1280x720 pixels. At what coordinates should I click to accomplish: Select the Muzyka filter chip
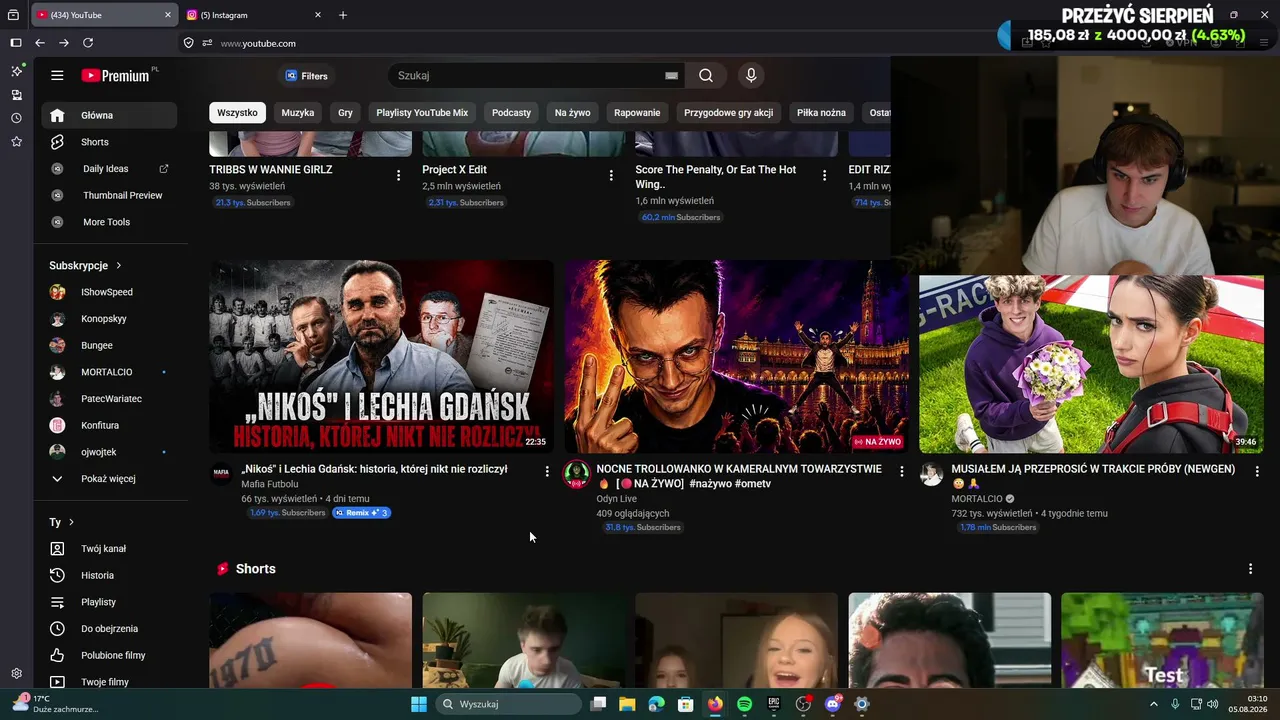coord(298,113)
